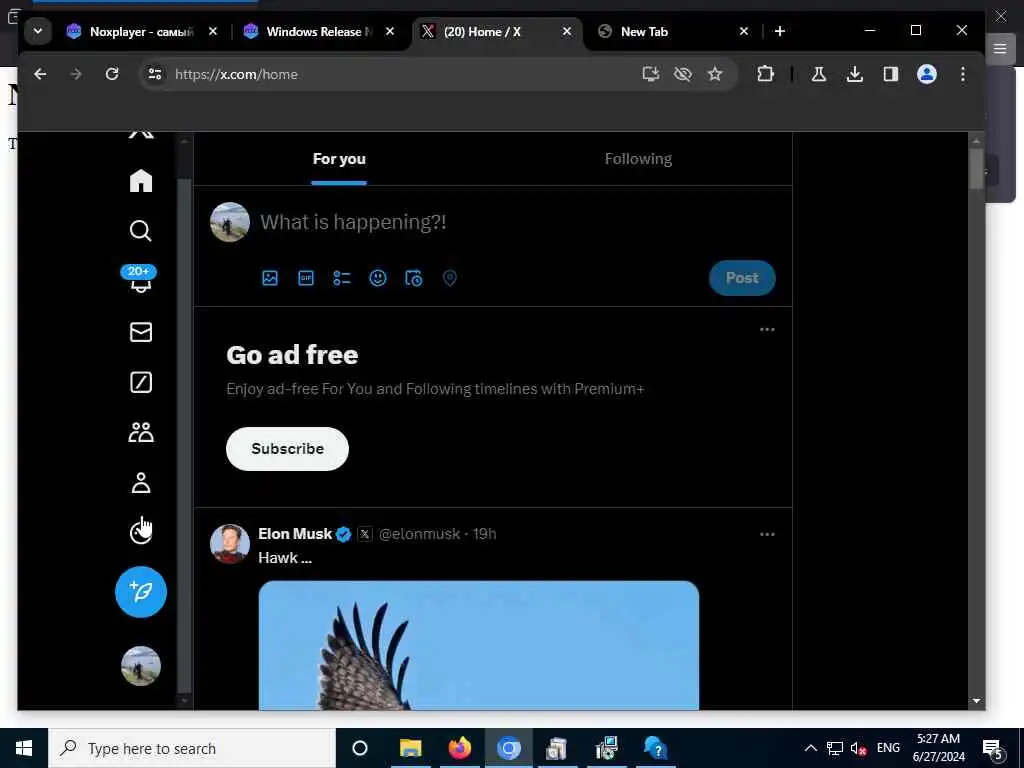The width and height of the screenshot is (1024, 768).
Task: Add a GIF to the post
Action: tap(306, 278)
